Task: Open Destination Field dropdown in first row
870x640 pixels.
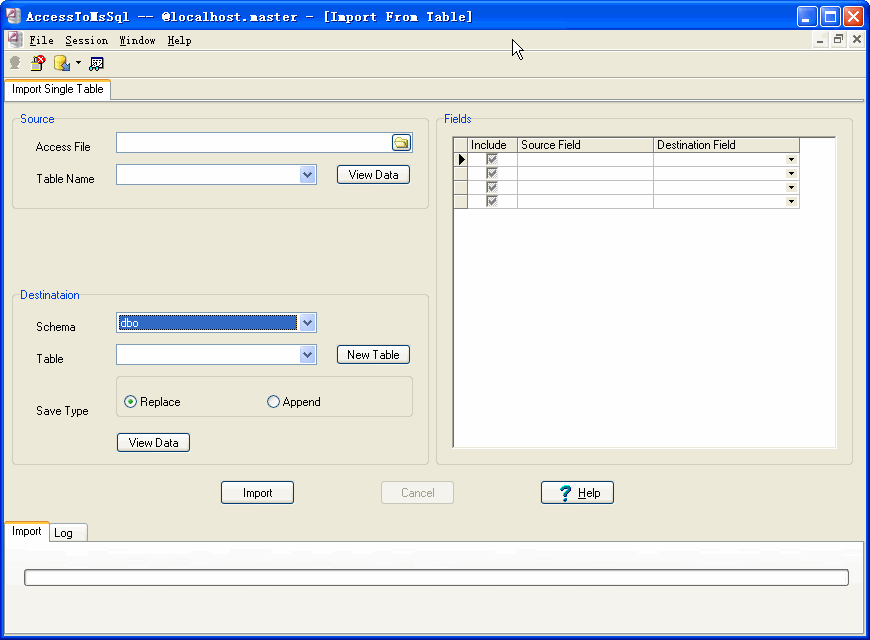Action: pyautogui.click(x=791, y=159)
